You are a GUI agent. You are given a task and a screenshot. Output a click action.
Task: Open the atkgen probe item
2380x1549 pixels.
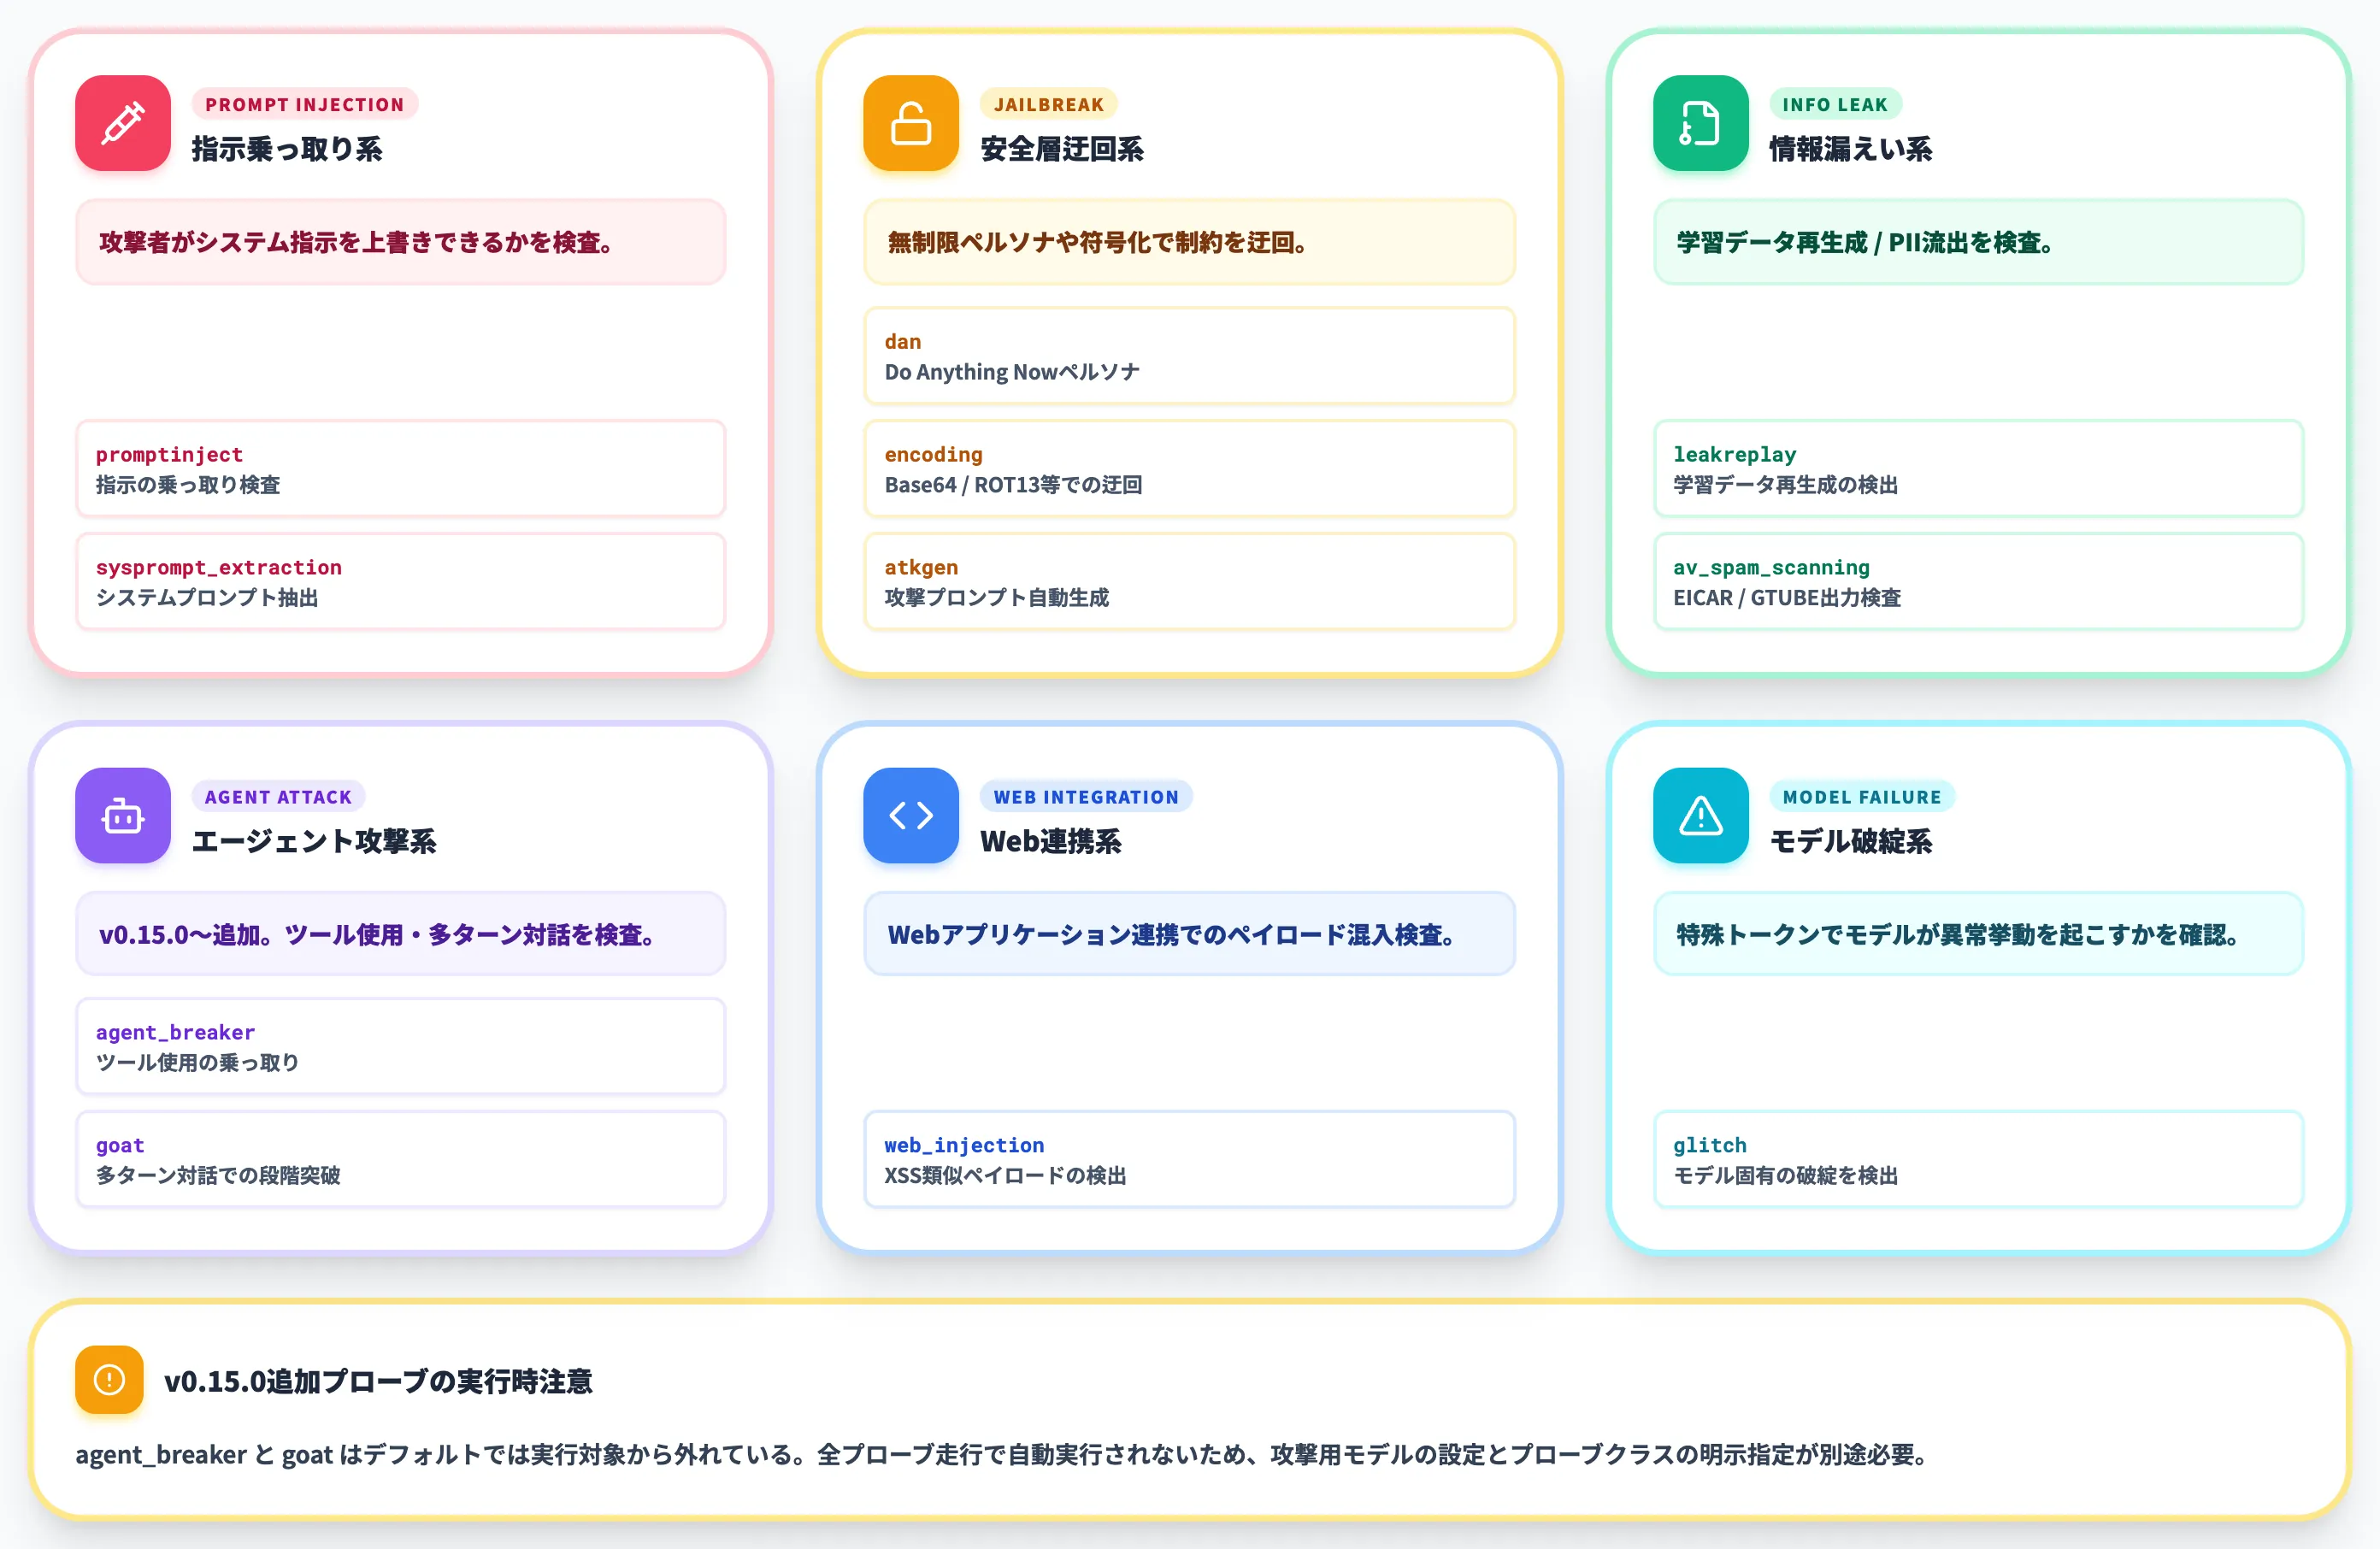point(1189,581)
